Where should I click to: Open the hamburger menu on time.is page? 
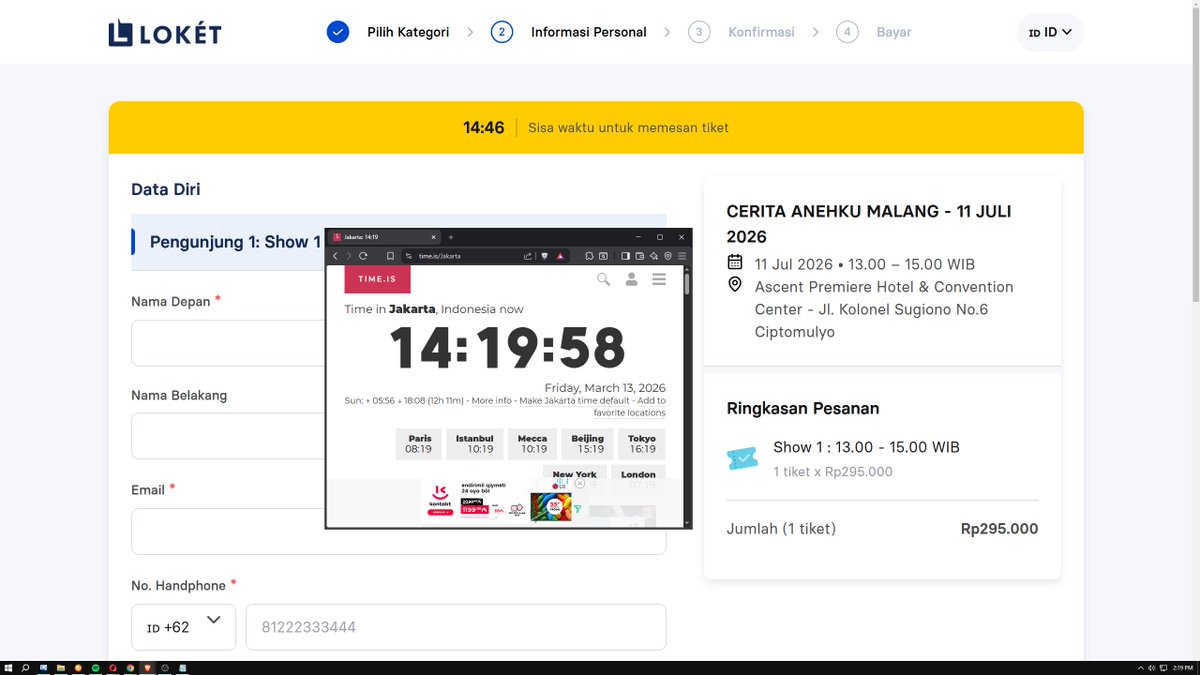659,279
